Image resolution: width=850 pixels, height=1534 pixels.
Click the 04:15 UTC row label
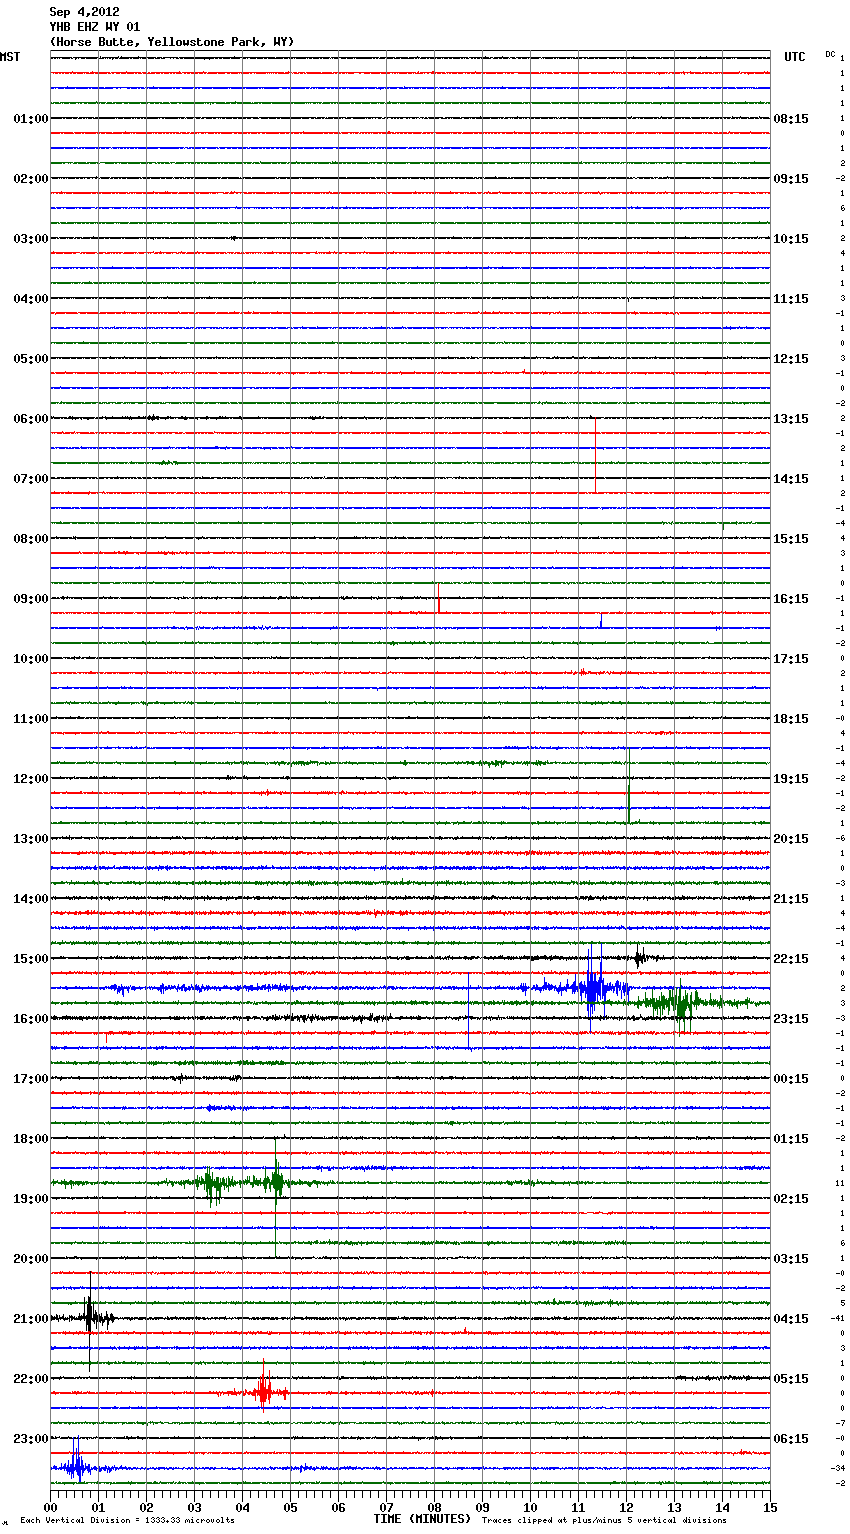(x=791, y=1319)
